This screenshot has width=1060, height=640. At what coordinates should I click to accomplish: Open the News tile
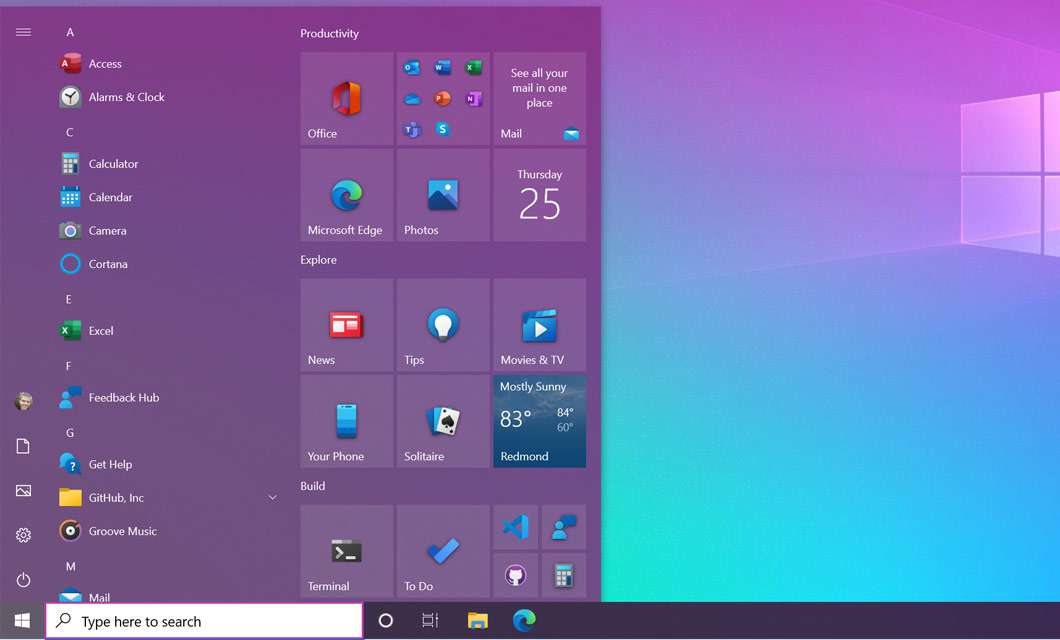tap(347, 325)
